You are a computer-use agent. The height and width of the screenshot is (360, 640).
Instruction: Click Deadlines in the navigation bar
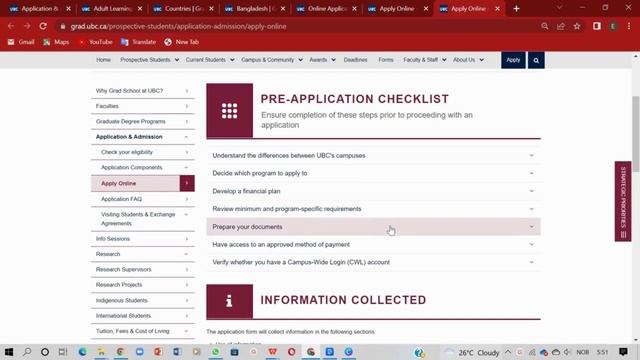pyautogui.click(x=355, y=60)
